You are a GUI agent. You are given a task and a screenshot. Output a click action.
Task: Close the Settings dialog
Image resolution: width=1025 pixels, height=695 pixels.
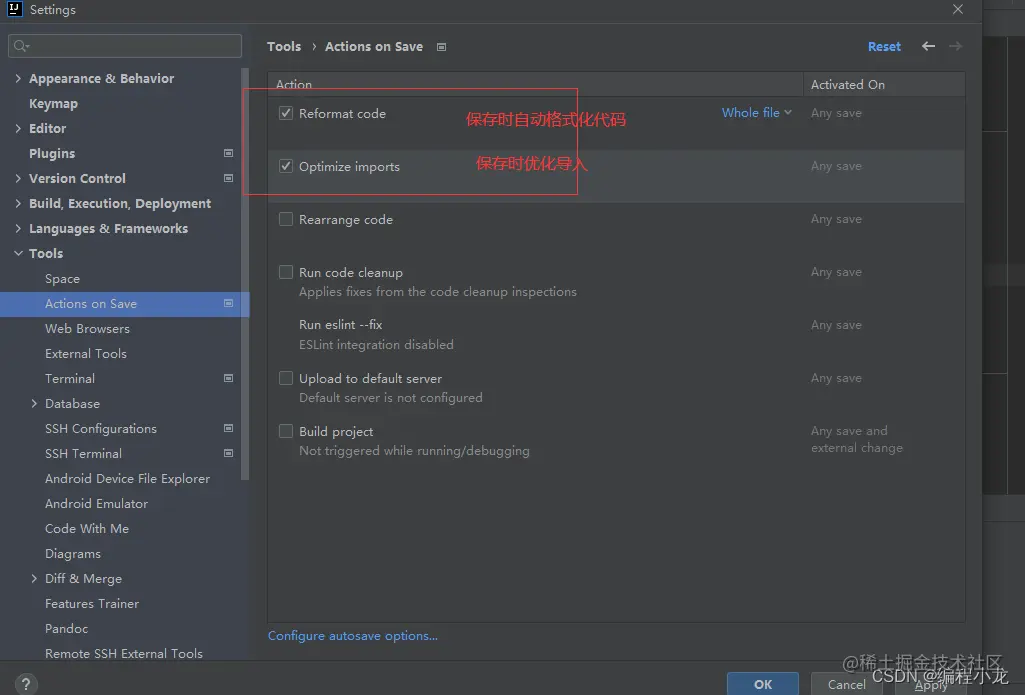[x=958, y=9]
